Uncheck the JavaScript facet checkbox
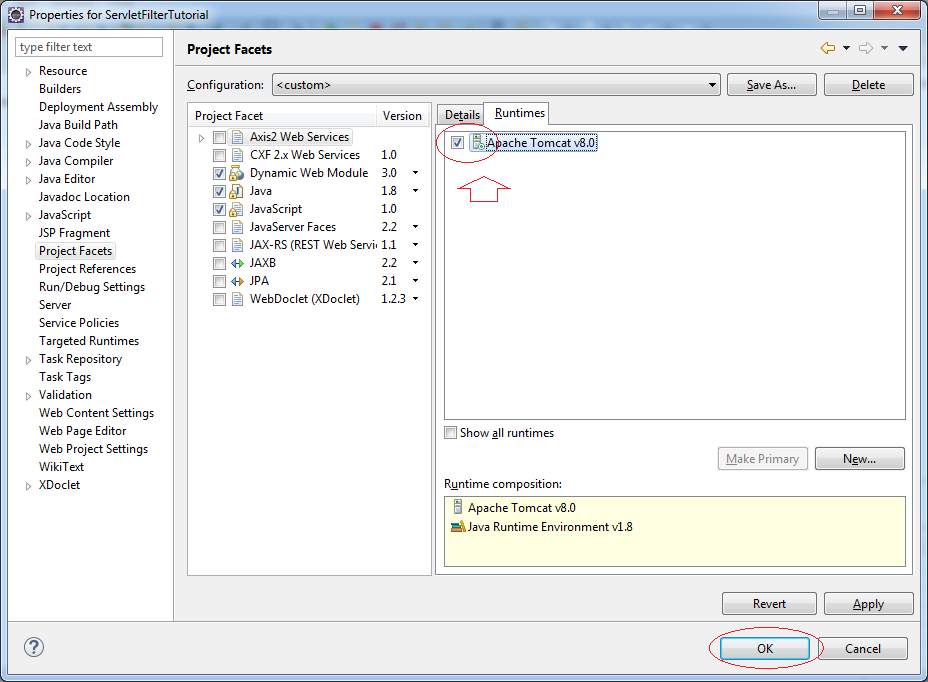Image resolution: width=928 pixels, height=682 pixels. 220,209
